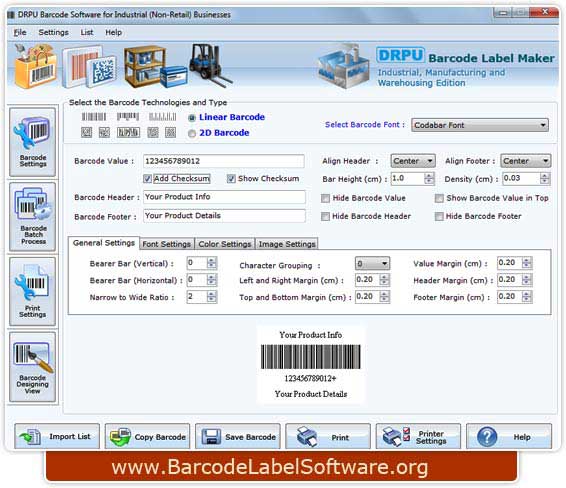
Task: Adjust Footer Margin stepper arrows
Action: [527, 297]
